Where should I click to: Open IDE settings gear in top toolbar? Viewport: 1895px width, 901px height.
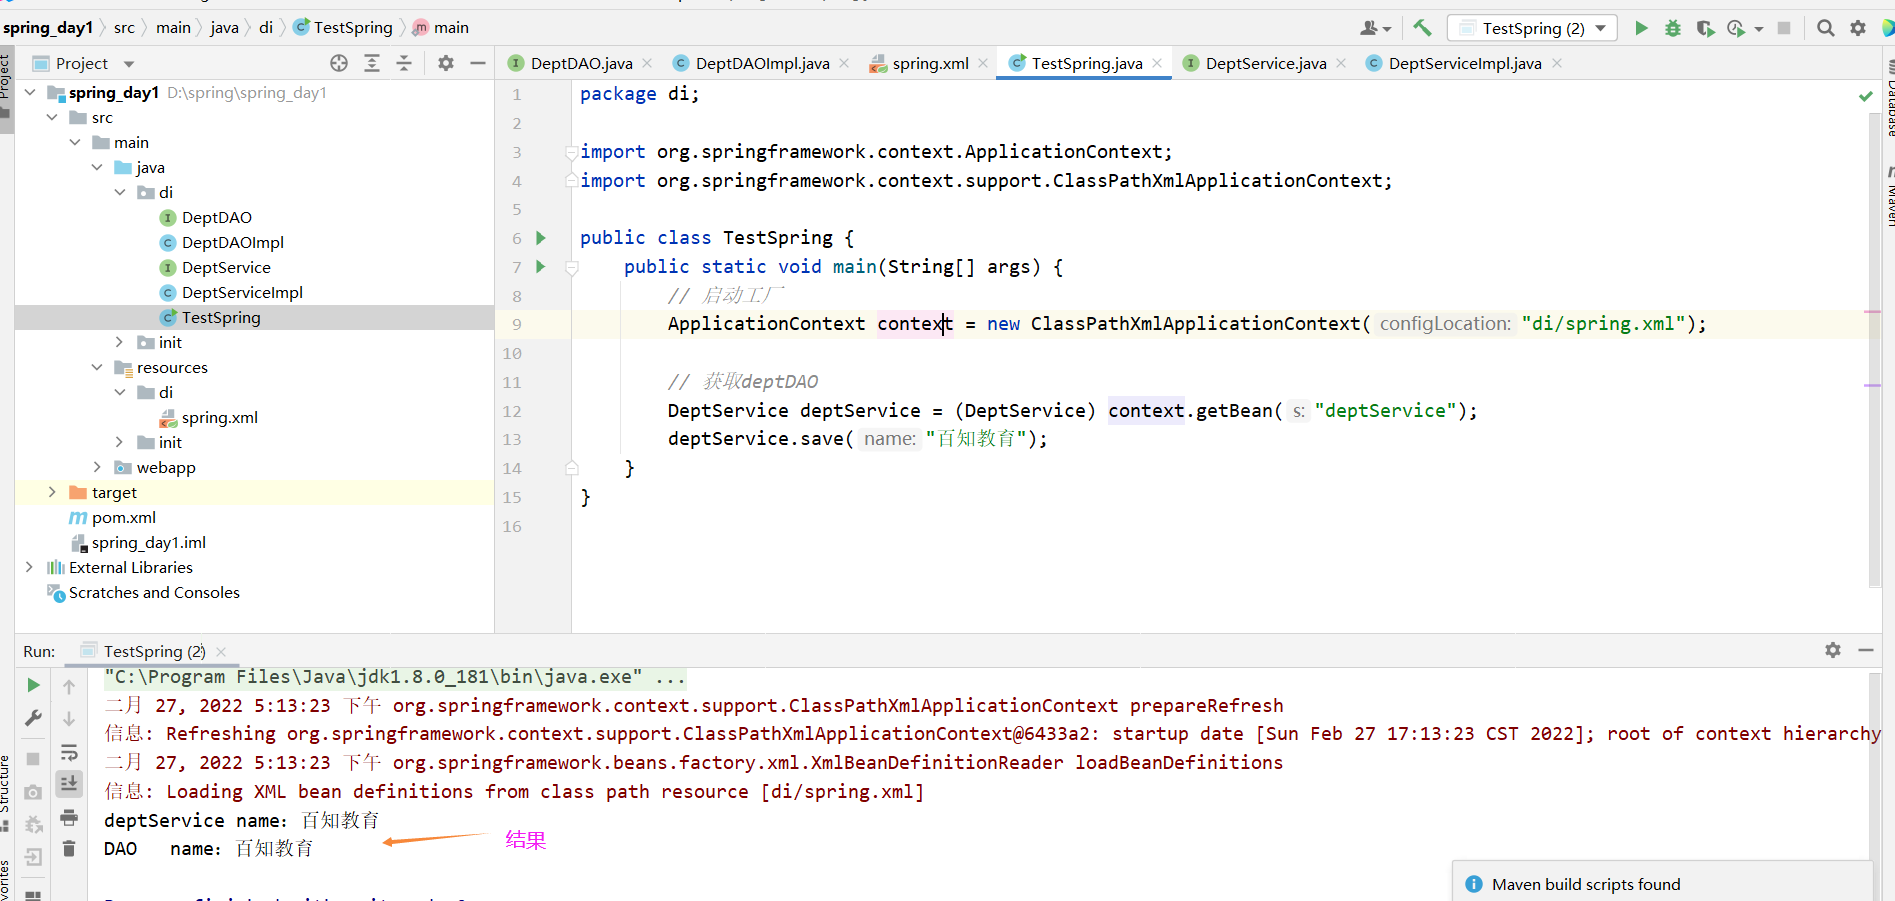click(x=1857, y=28)
